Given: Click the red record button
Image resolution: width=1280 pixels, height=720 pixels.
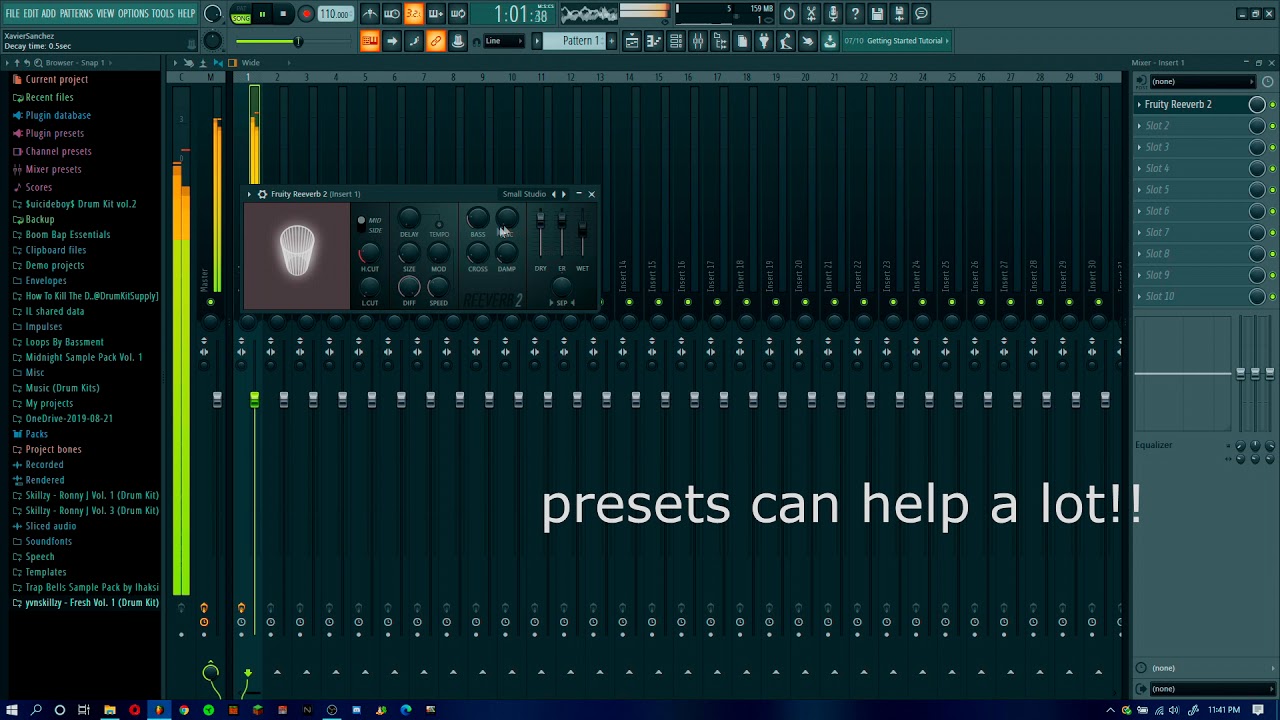Looking at the screenshot, I should [306, 14].
